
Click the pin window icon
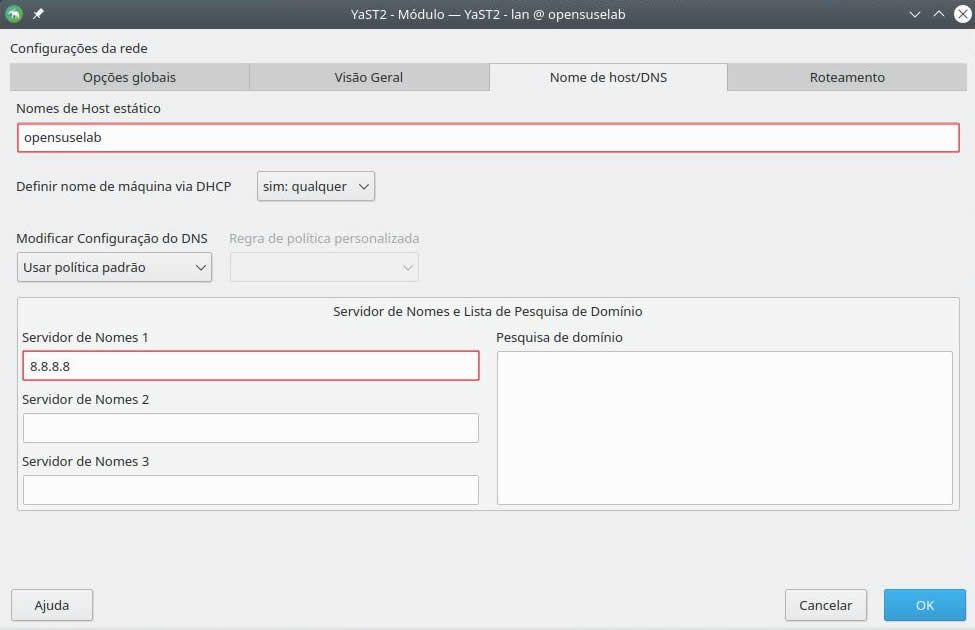[38, 14]
